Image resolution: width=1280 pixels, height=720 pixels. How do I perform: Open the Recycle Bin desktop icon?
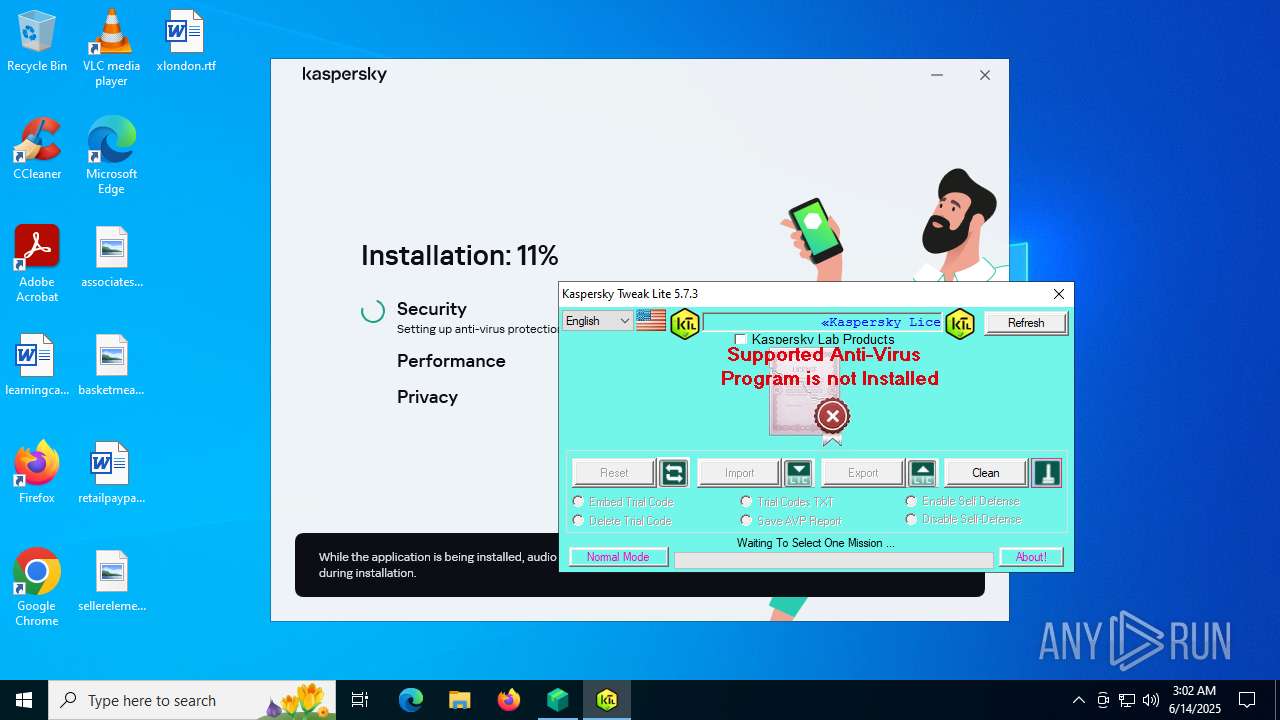[x=37, y=41]
